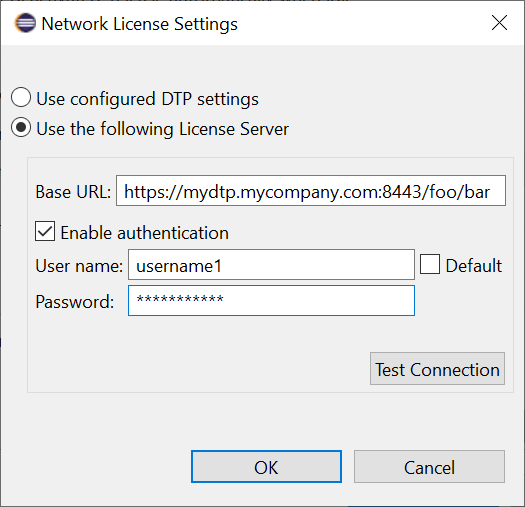This screenshot has height=507, width=525.
Task: Click the Enable authentication label text
Action: tap(145, 232)
